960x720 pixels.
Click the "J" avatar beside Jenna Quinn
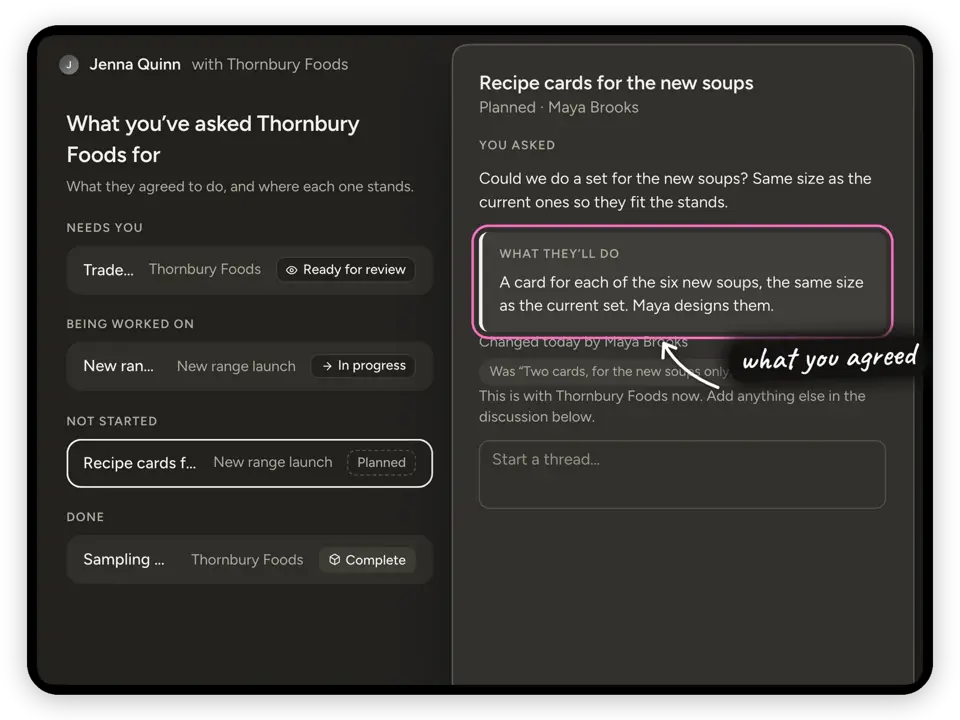point(69,64)
